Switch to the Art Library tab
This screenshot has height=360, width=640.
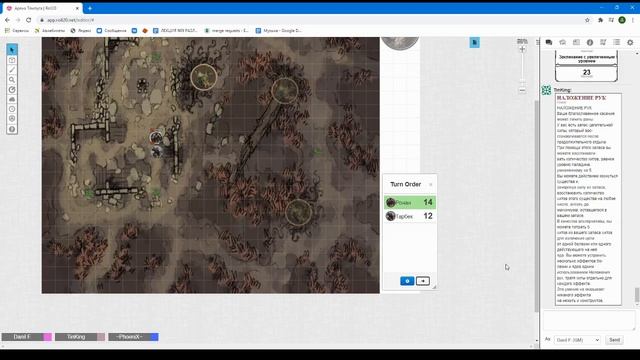pyautogui.click(x=562, y=42)
